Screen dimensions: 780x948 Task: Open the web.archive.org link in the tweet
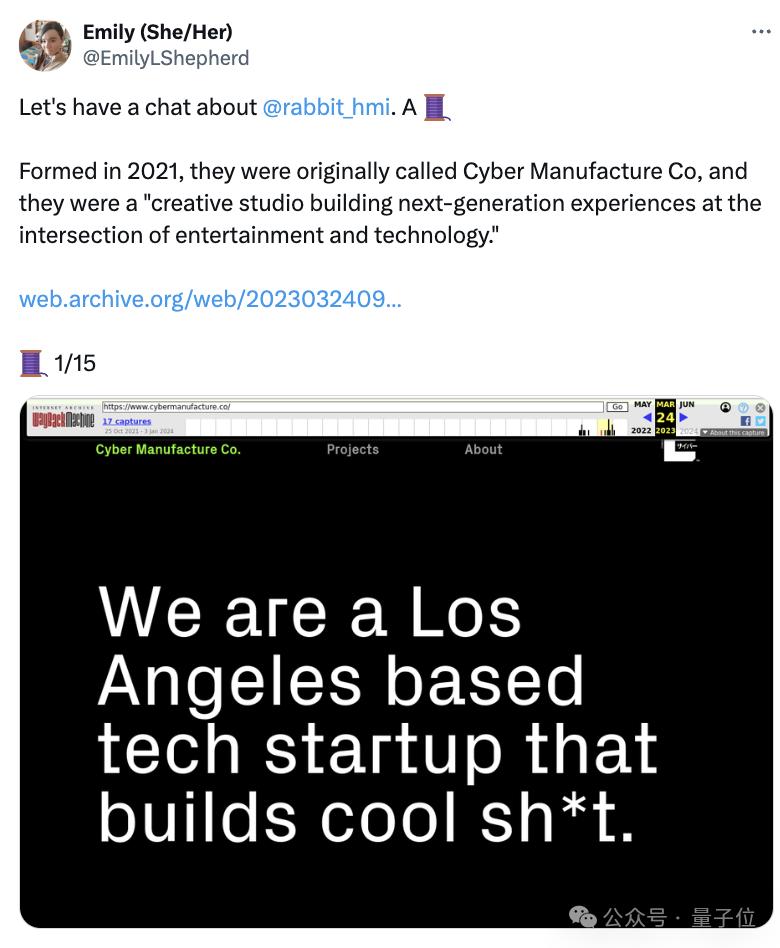pos(210,299)
